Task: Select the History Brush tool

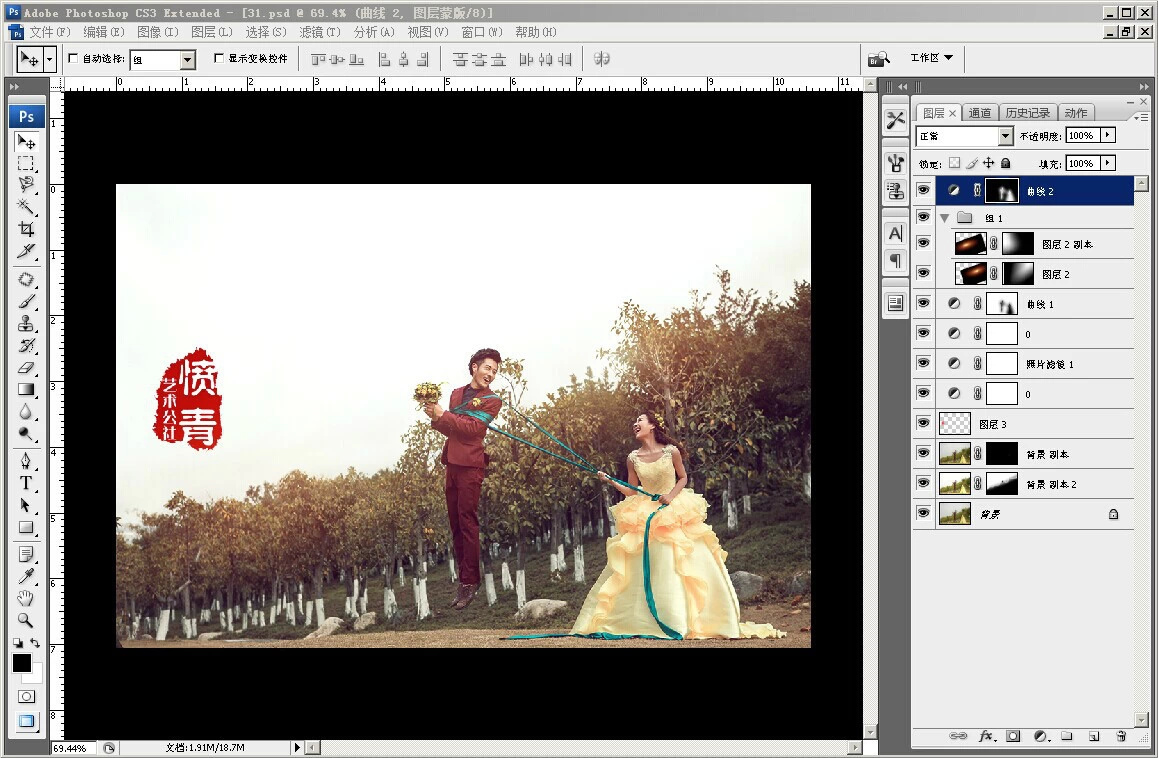Action: pos(26,345)
